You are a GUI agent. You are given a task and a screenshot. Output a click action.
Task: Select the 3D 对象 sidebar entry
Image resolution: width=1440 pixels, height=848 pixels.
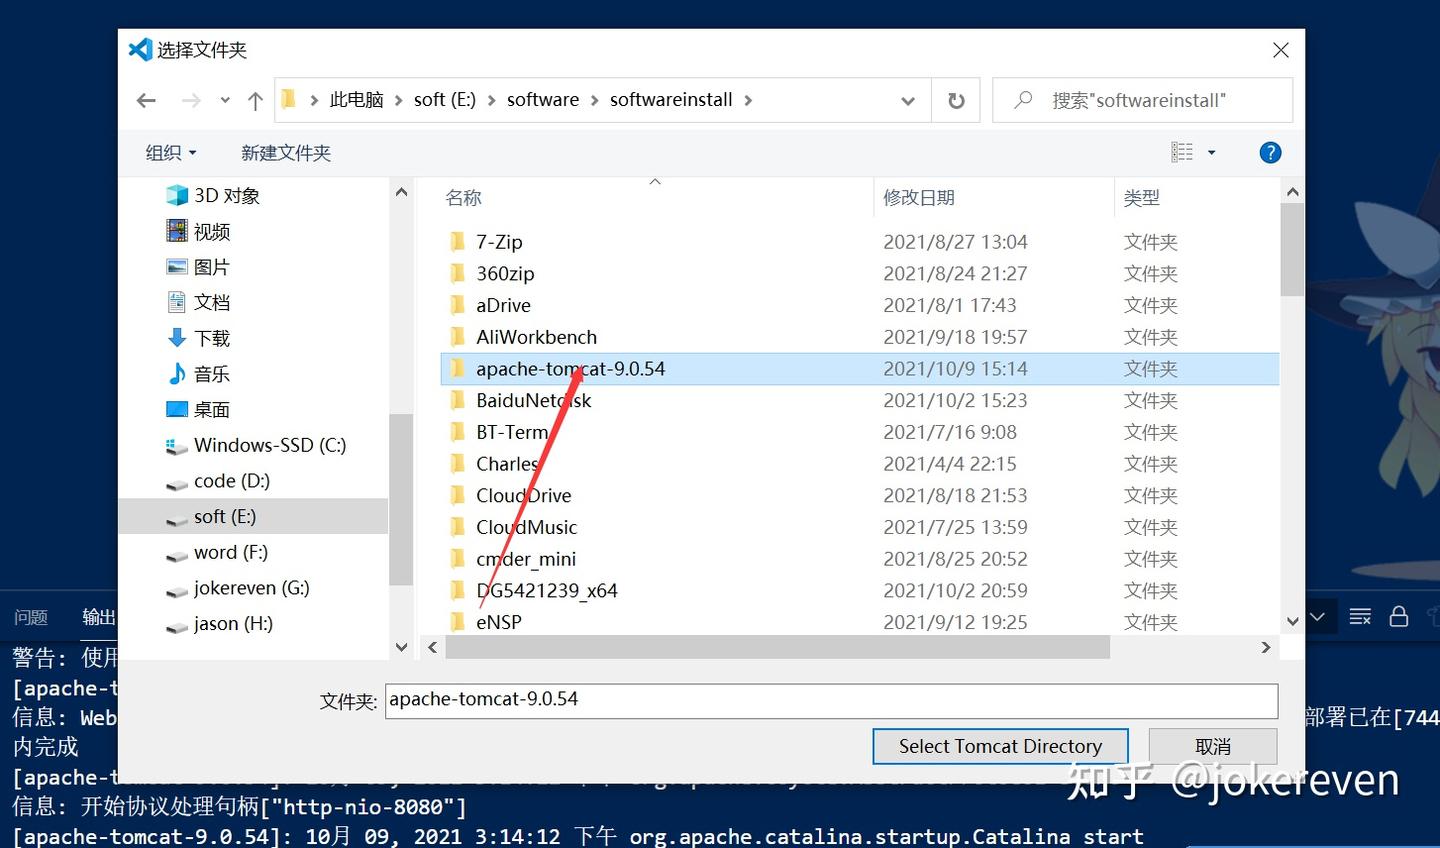tap(224, 196)
